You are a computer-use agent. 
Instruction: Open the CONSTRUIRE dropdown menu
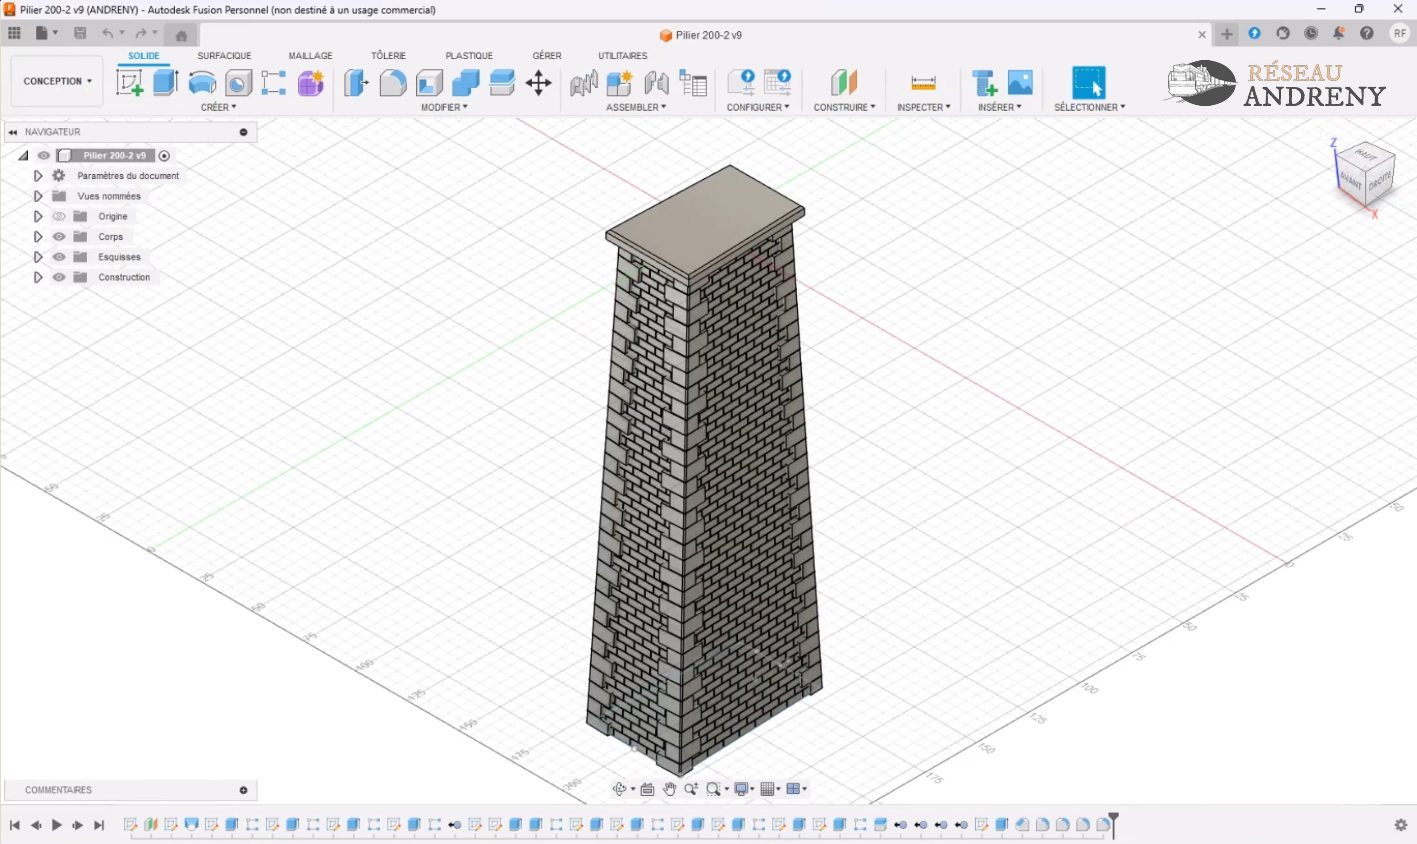(844, 107)
